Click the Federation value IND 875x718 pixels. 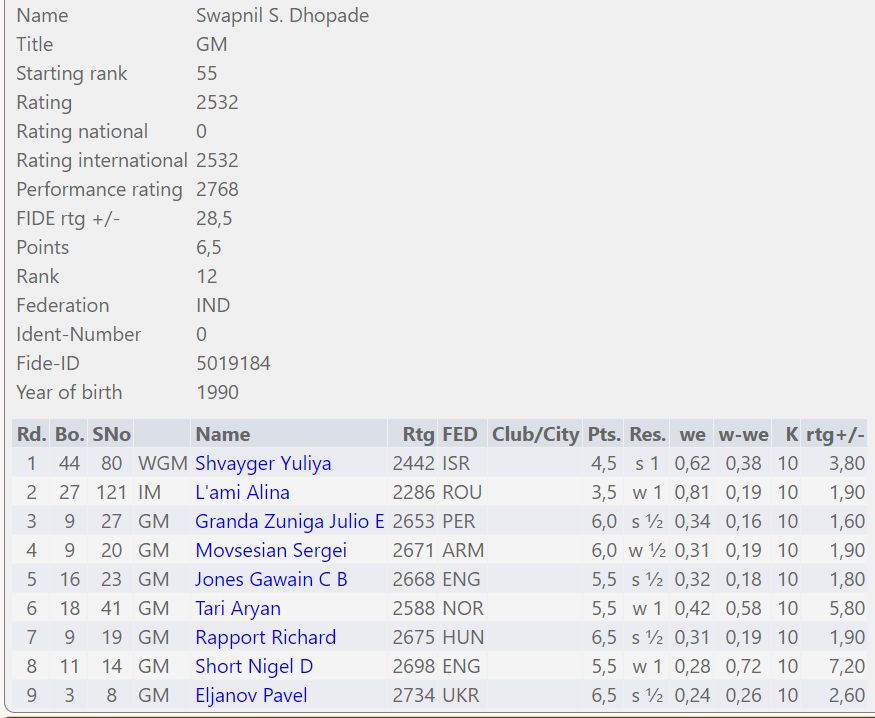[213, 306]
